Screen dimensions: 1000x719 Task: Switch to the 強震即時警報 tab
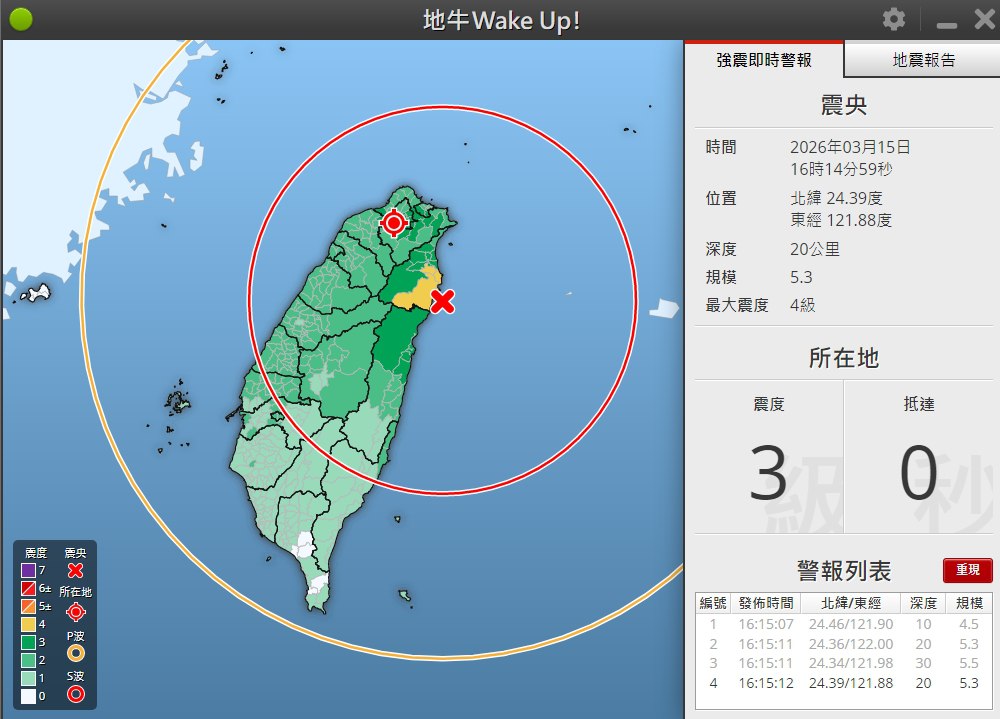[x=764, y=60]
